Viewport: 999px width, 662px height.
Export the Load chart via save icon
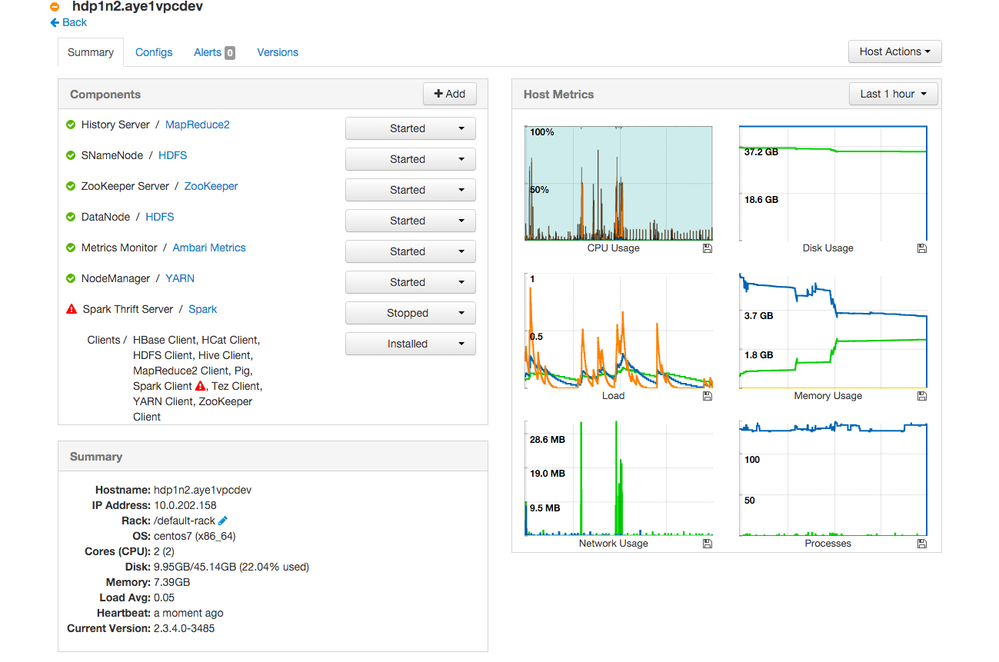tap(707, 396)
